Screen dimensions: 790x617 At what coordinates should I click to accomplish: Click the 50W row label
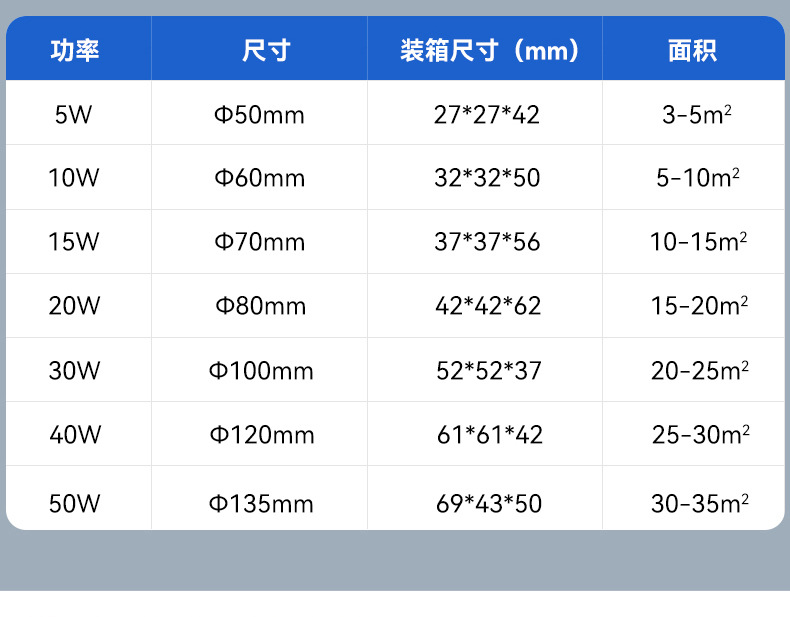coord(74,503)
